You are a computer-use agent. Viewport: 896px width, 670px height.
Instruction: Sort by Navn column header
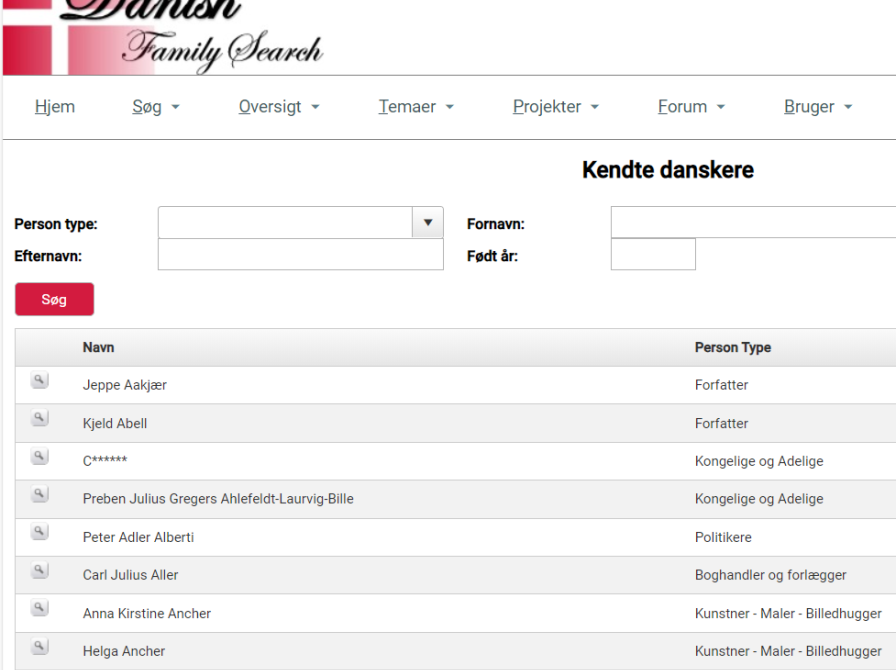[98, 348]
